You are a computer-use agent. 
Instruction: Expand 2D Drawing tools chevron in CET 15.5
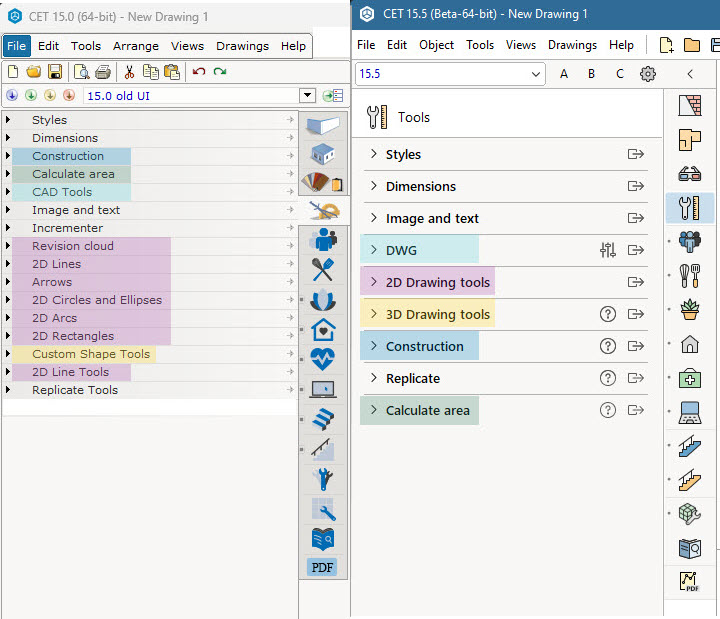tap(374, 282)
